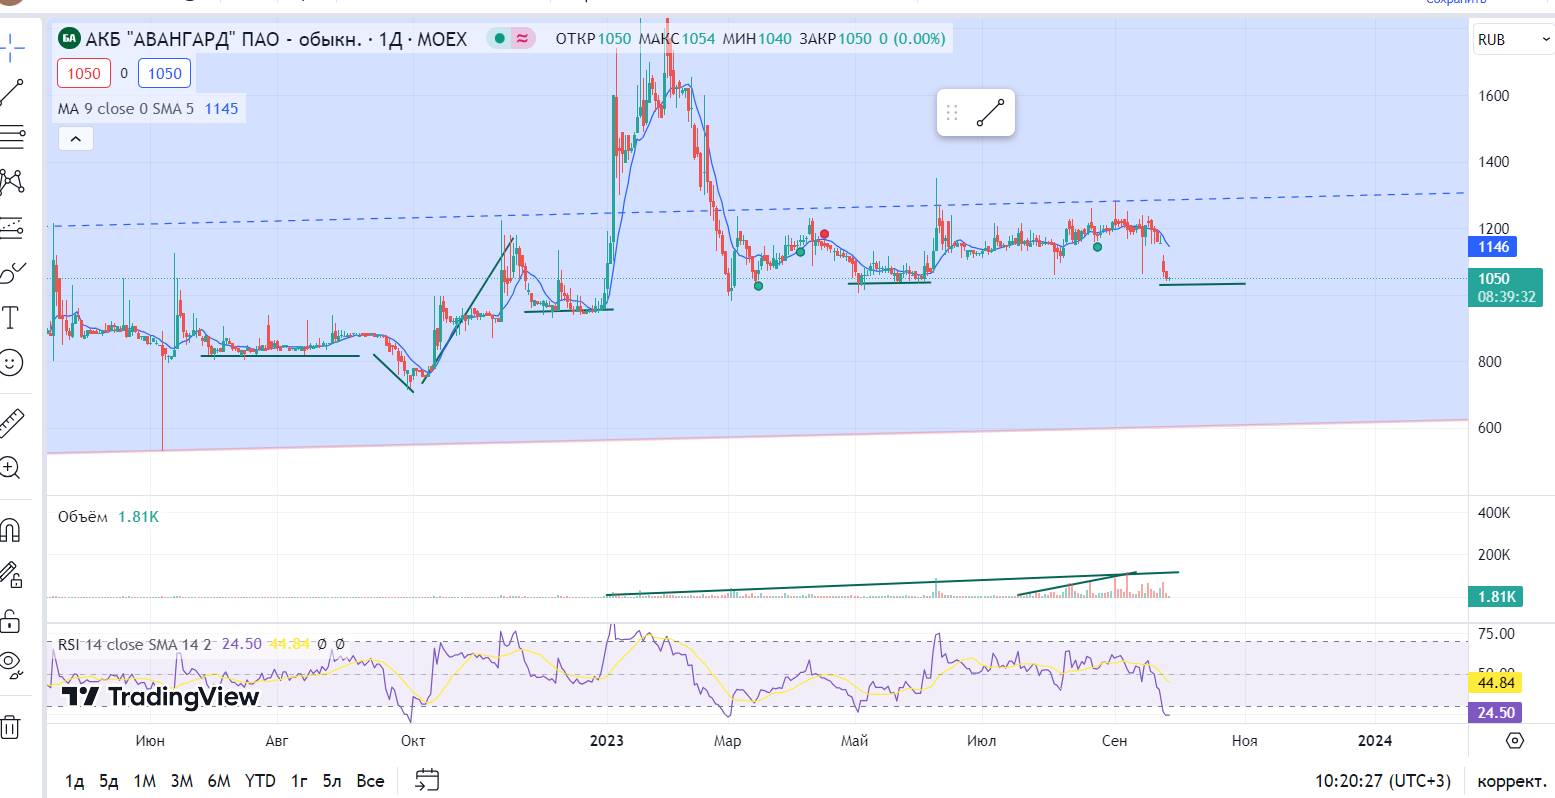The image size is (1555, 798).
Task: Select the ruler measure tool
Action: point(11,423)
